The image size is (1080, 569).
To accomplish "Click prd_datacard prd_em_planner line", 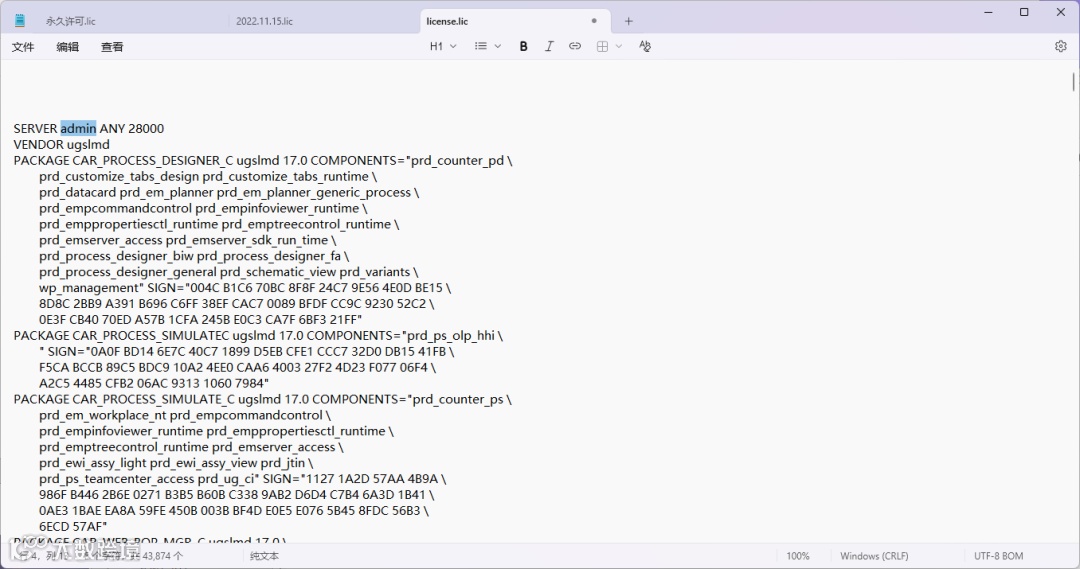I will click(x=229, y=192).
